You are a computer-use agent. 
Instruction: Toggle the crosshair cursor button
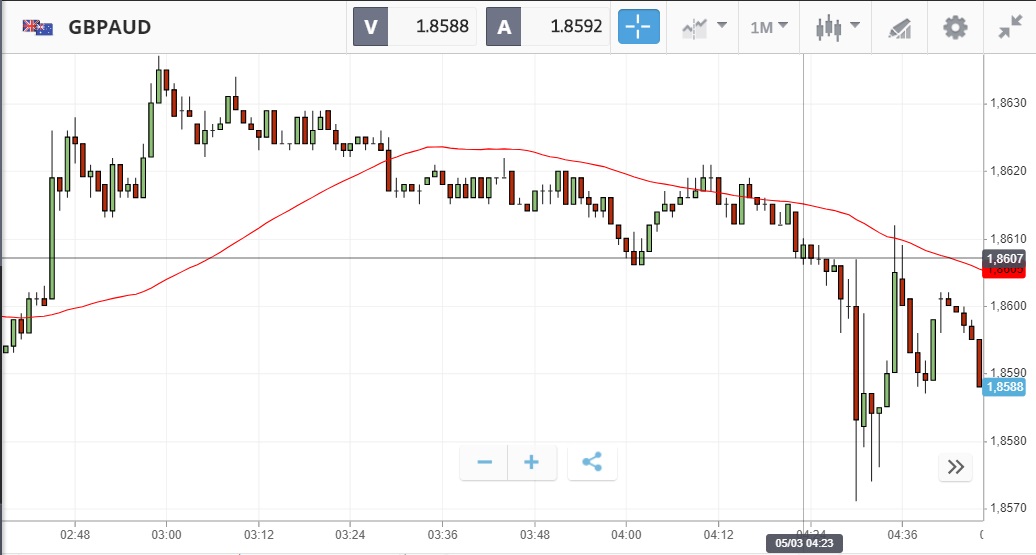[x=639, y=27]
